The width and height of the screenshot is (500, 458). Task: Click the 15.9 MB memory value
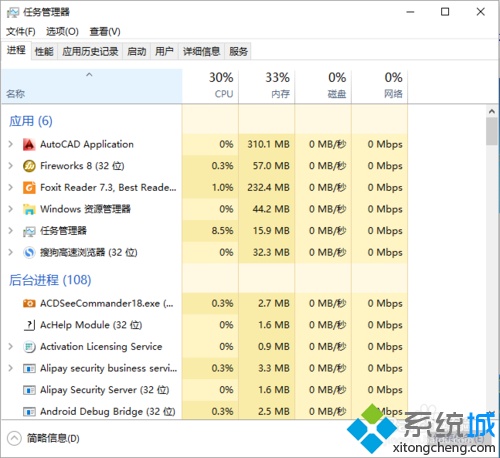[271, 231]
